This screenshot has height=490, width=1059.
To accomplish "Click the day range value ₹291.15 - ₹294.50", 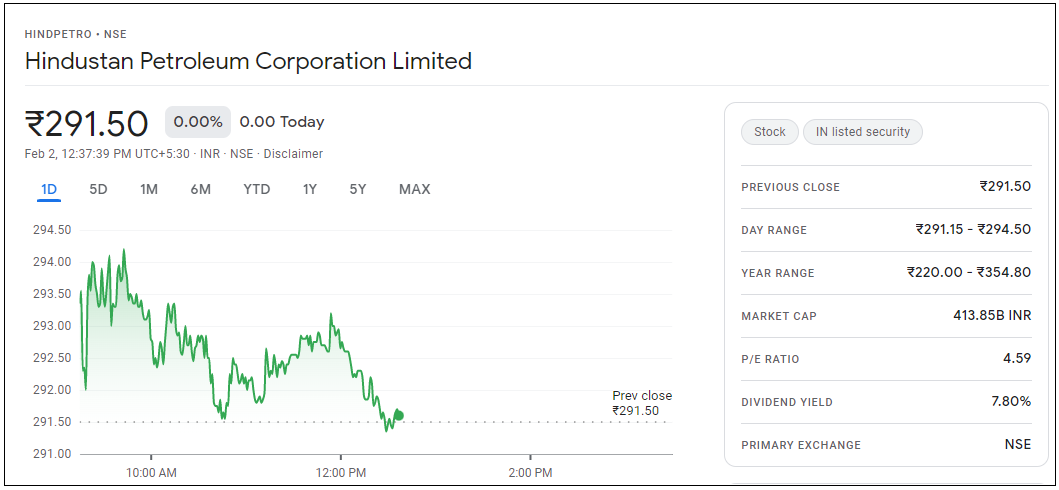I will click(x=973, y=229).
